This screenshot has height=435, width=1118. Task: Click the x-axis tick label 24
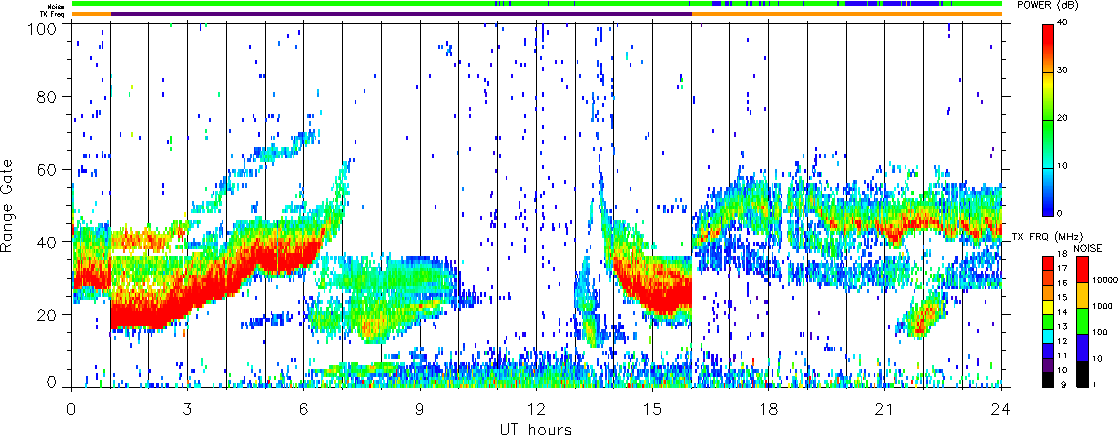coord(1001,409)
